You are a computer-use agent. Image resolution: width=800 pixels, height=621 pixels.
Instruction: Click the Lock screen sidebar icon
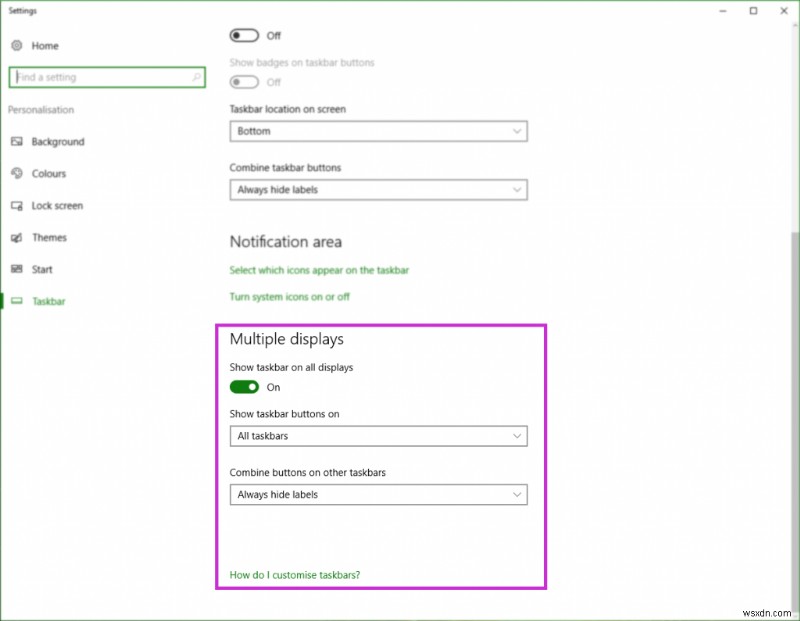[16, 205]
